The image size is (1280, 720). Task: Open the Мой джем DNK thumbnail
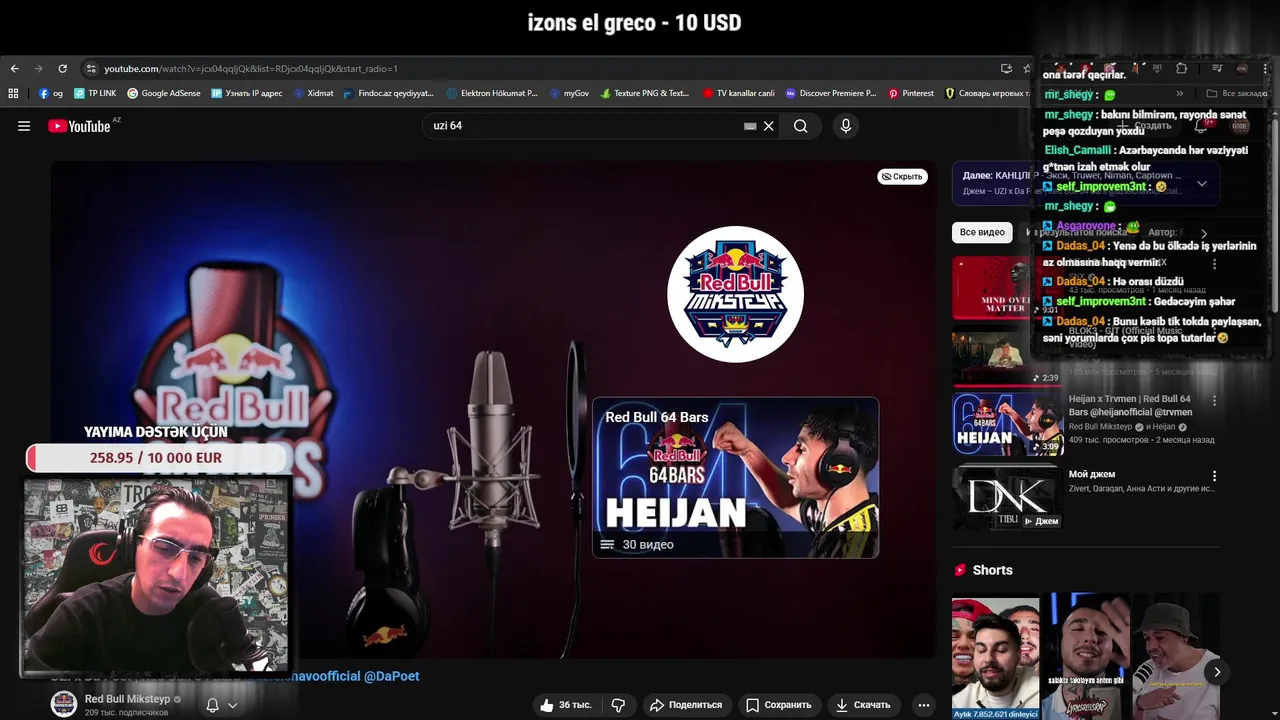point(1007,497)
